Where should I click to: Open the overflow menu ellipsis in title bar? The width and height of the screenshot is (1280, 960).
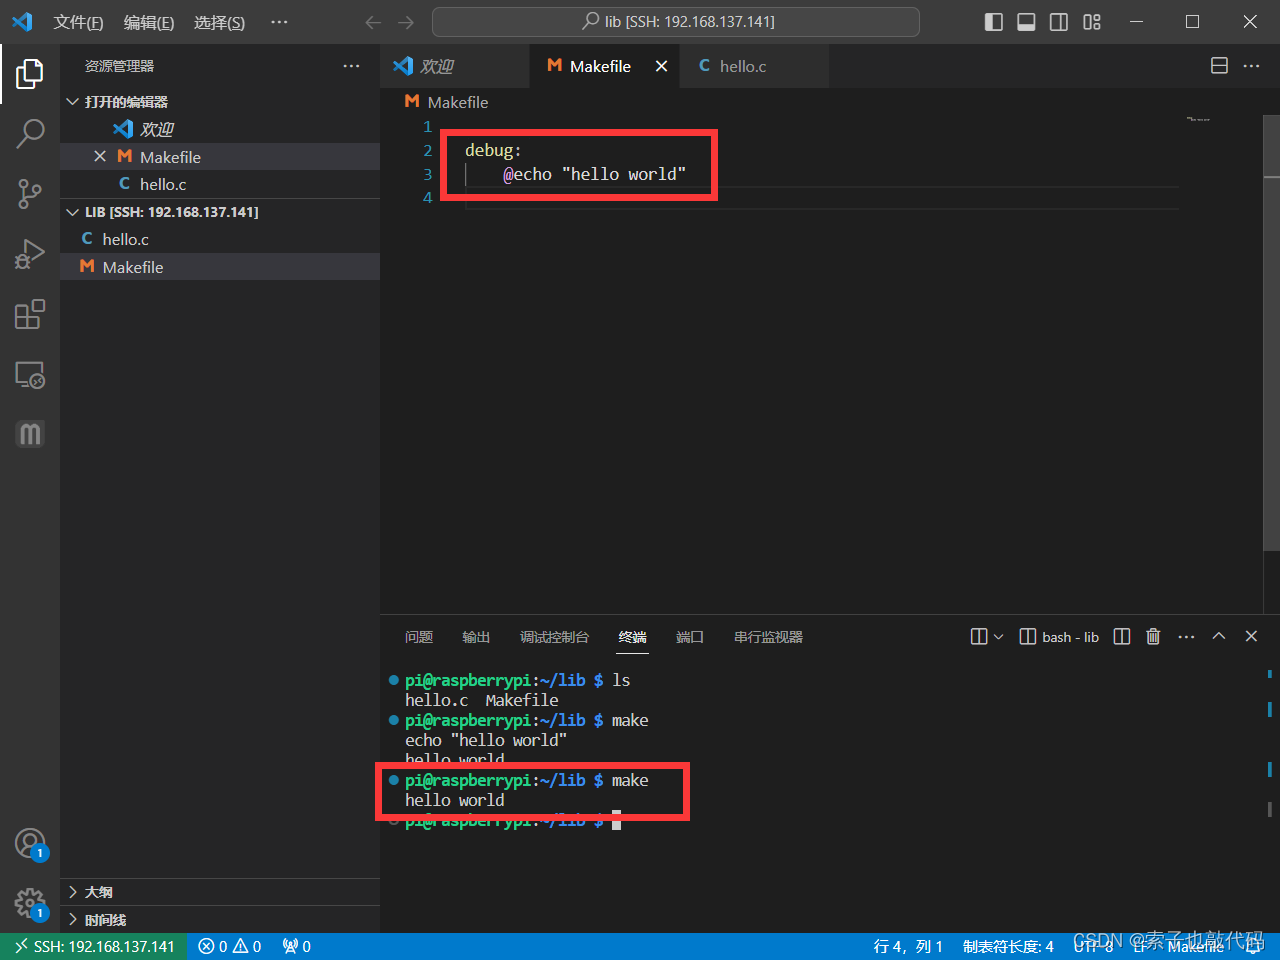(279, 22)
